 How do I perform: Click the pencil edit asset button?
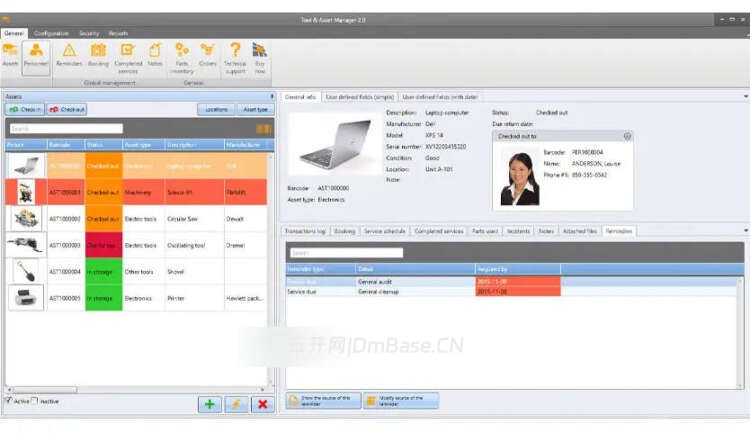click(236, 403)
